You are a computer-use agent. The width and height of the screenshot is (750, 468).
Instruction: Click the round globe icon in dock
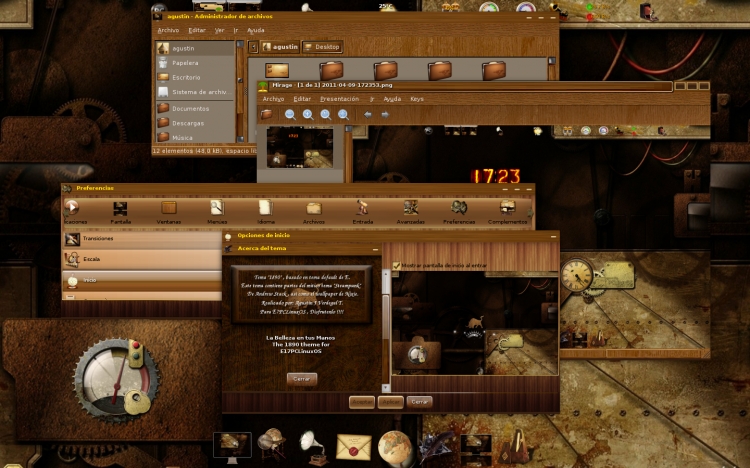pos(395,448)
